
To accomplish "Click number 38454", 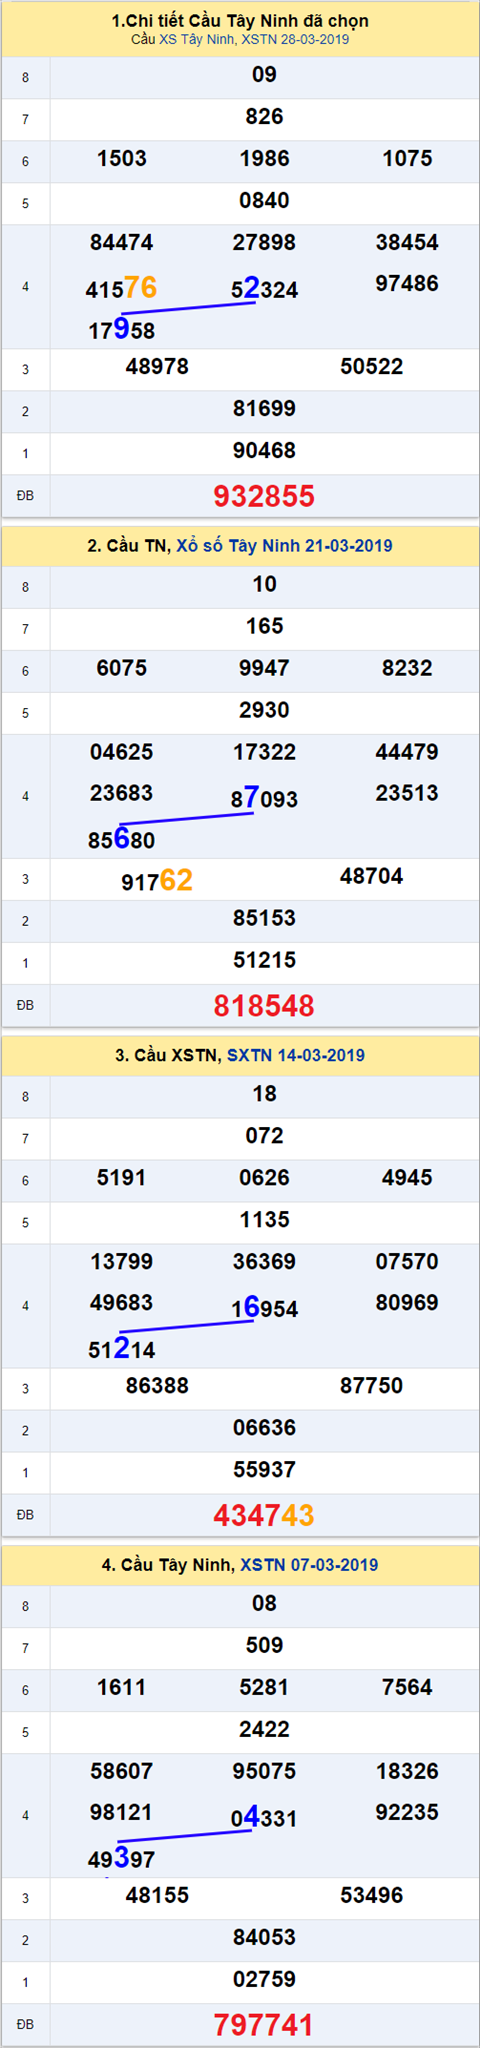I will (x=407, y=243).
